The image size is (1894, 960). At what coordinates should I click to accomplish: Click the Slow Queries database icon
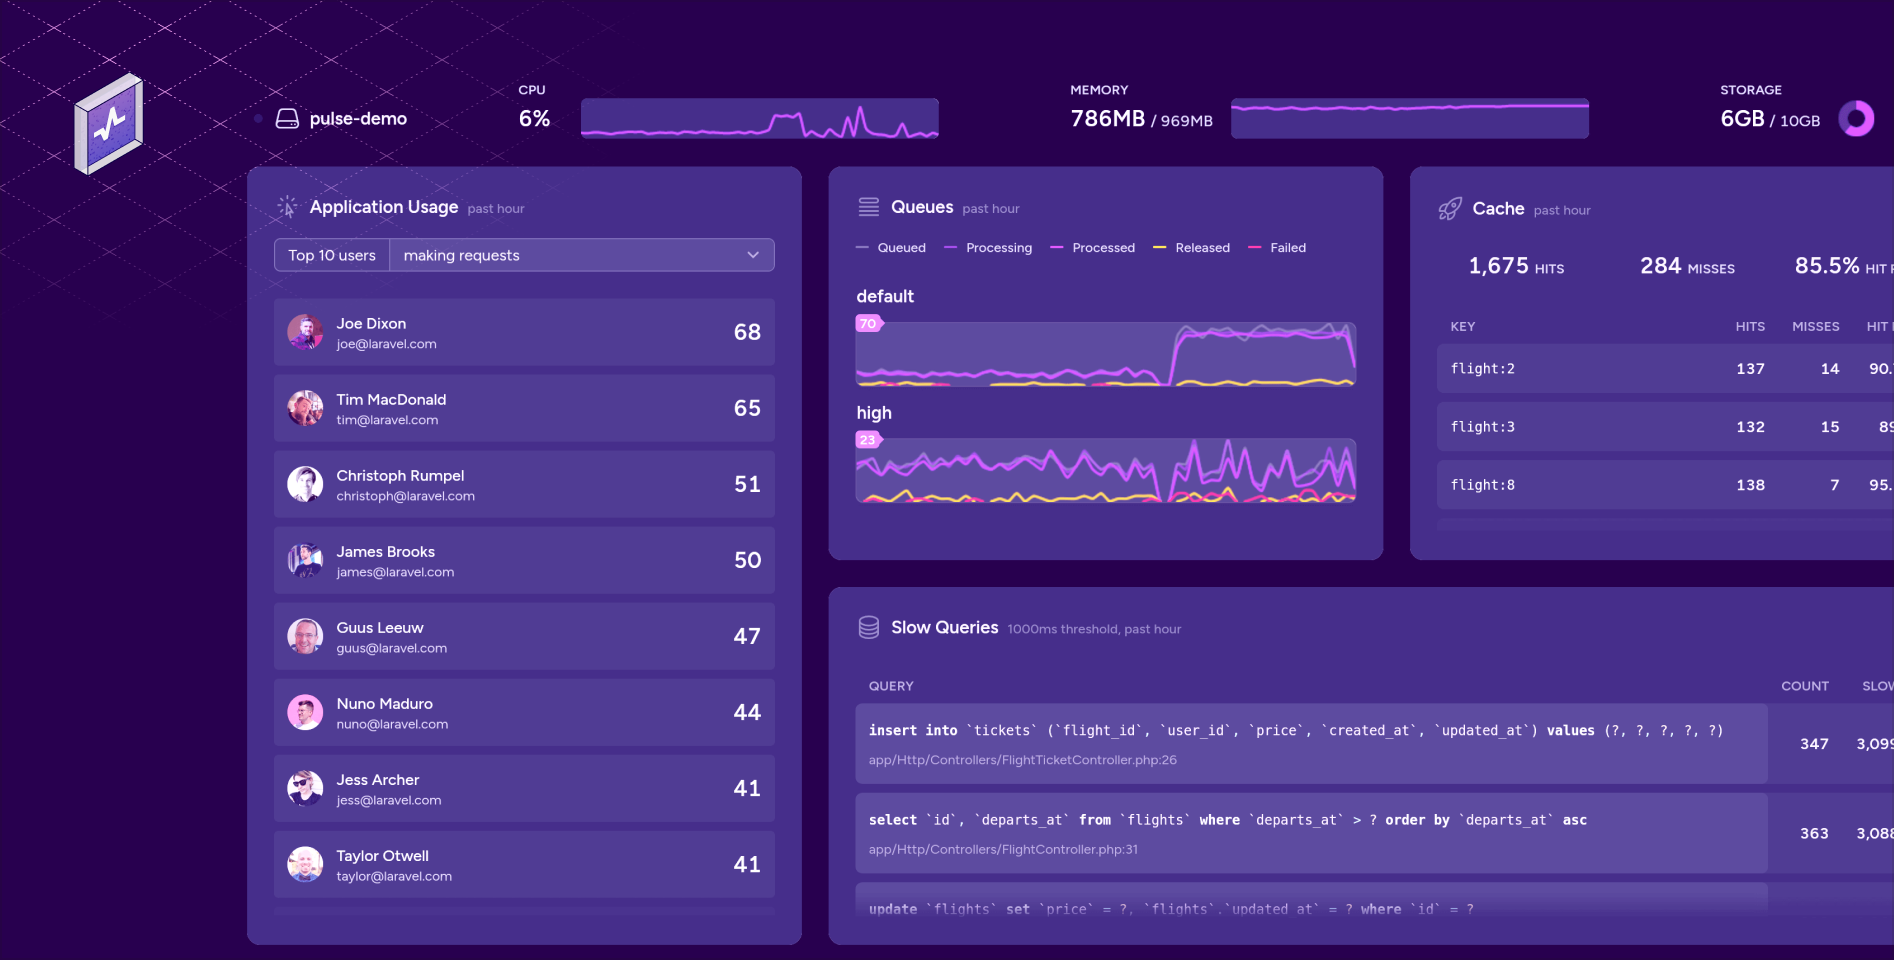[x=868, y=628]
